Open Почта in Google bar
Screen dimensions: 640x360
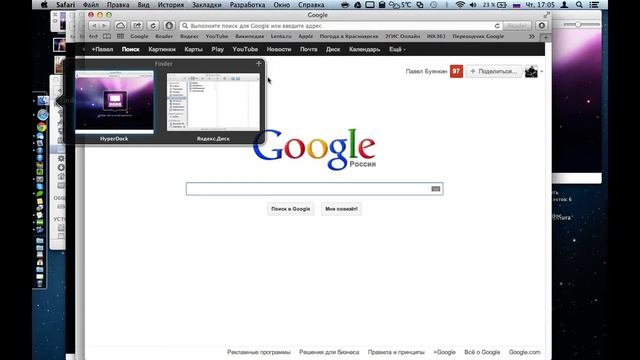[x=309, y=49]
